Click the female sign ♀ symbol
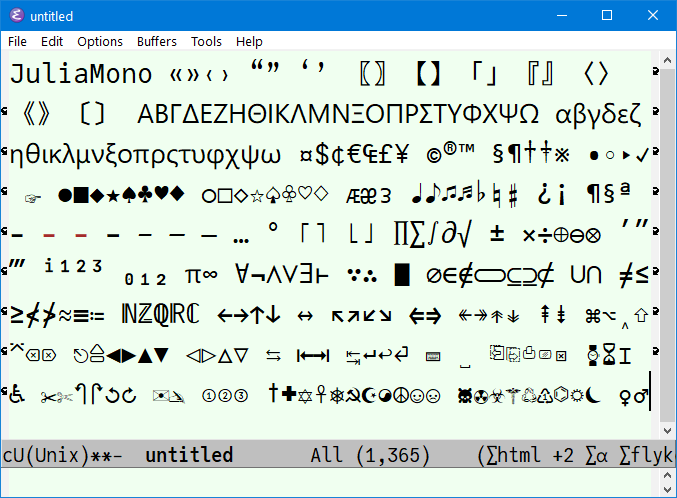Viewport: 677px width, 498px height. click(x=625, y=397)
